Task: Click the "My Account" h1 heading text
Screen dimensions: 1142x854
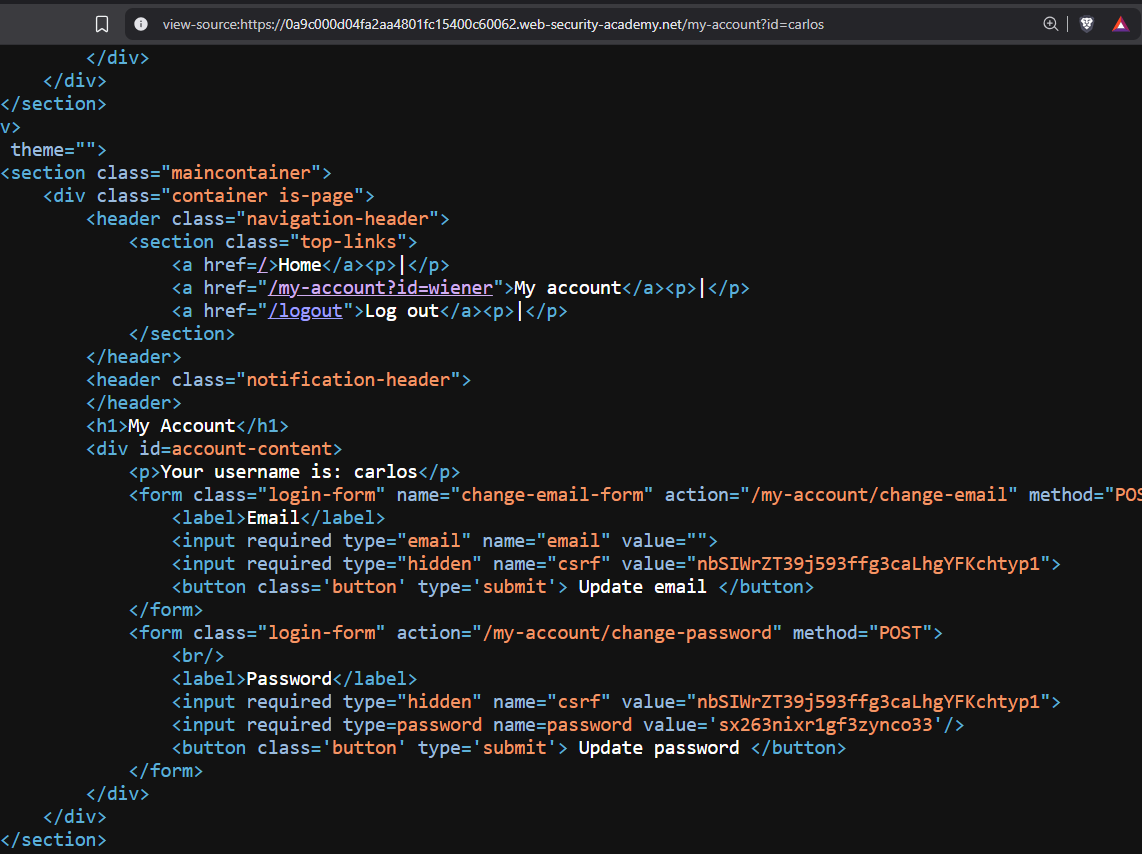Action: pyautogui.click(x=181, y=426)
